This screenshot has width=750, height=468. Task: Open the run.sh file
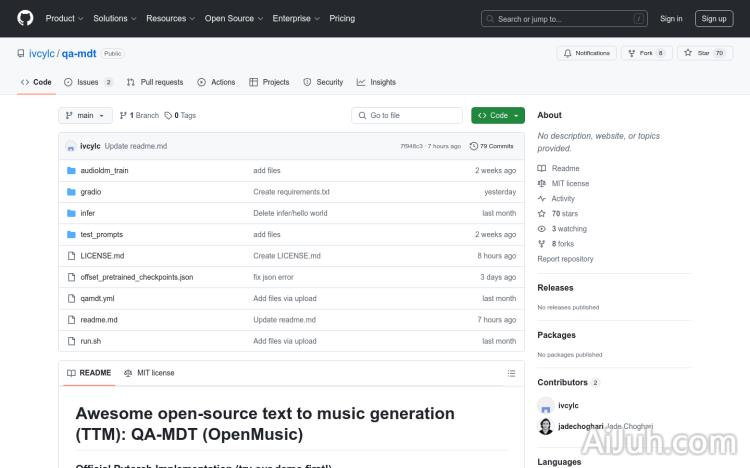(x=91, y=341)
